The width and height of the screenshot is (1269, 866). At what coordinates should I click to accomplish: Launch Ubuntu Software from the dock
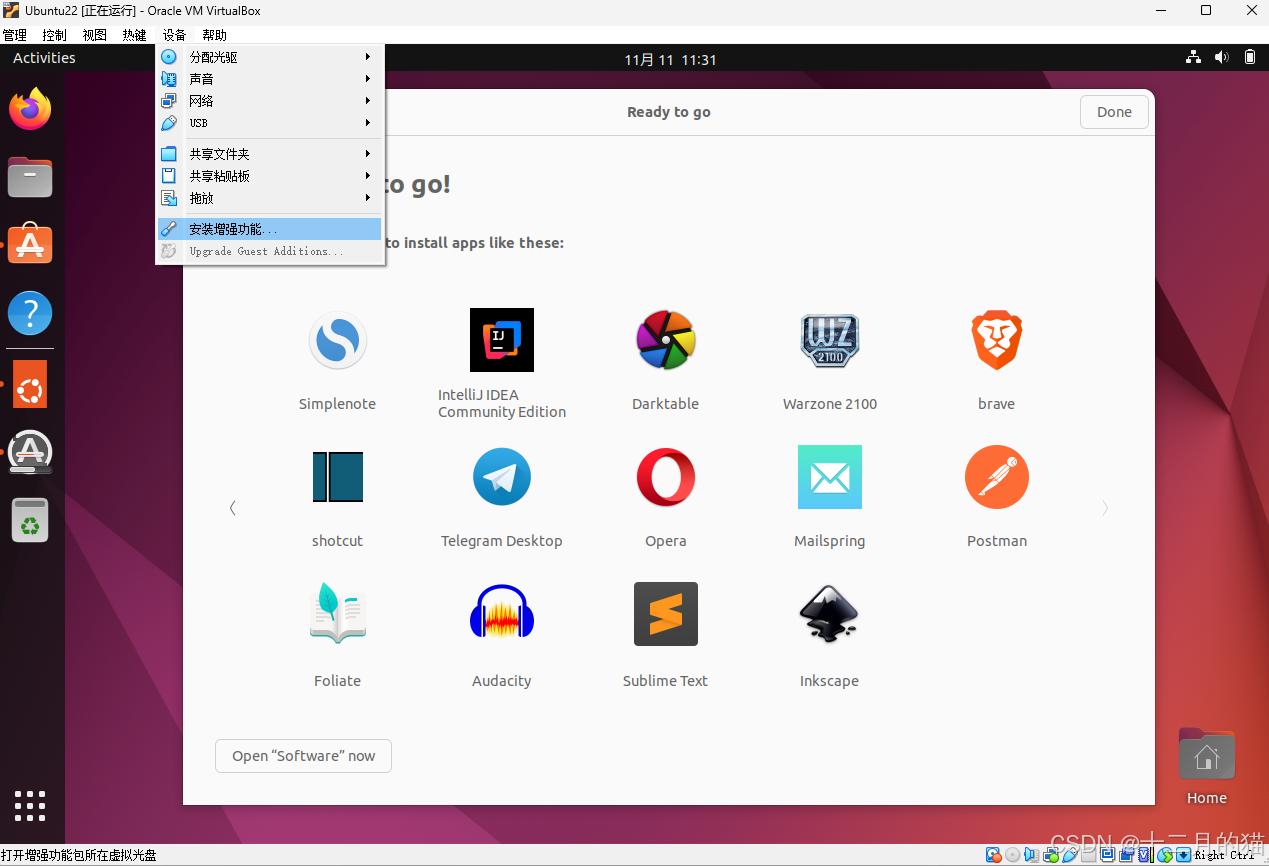tap(30, 243)
